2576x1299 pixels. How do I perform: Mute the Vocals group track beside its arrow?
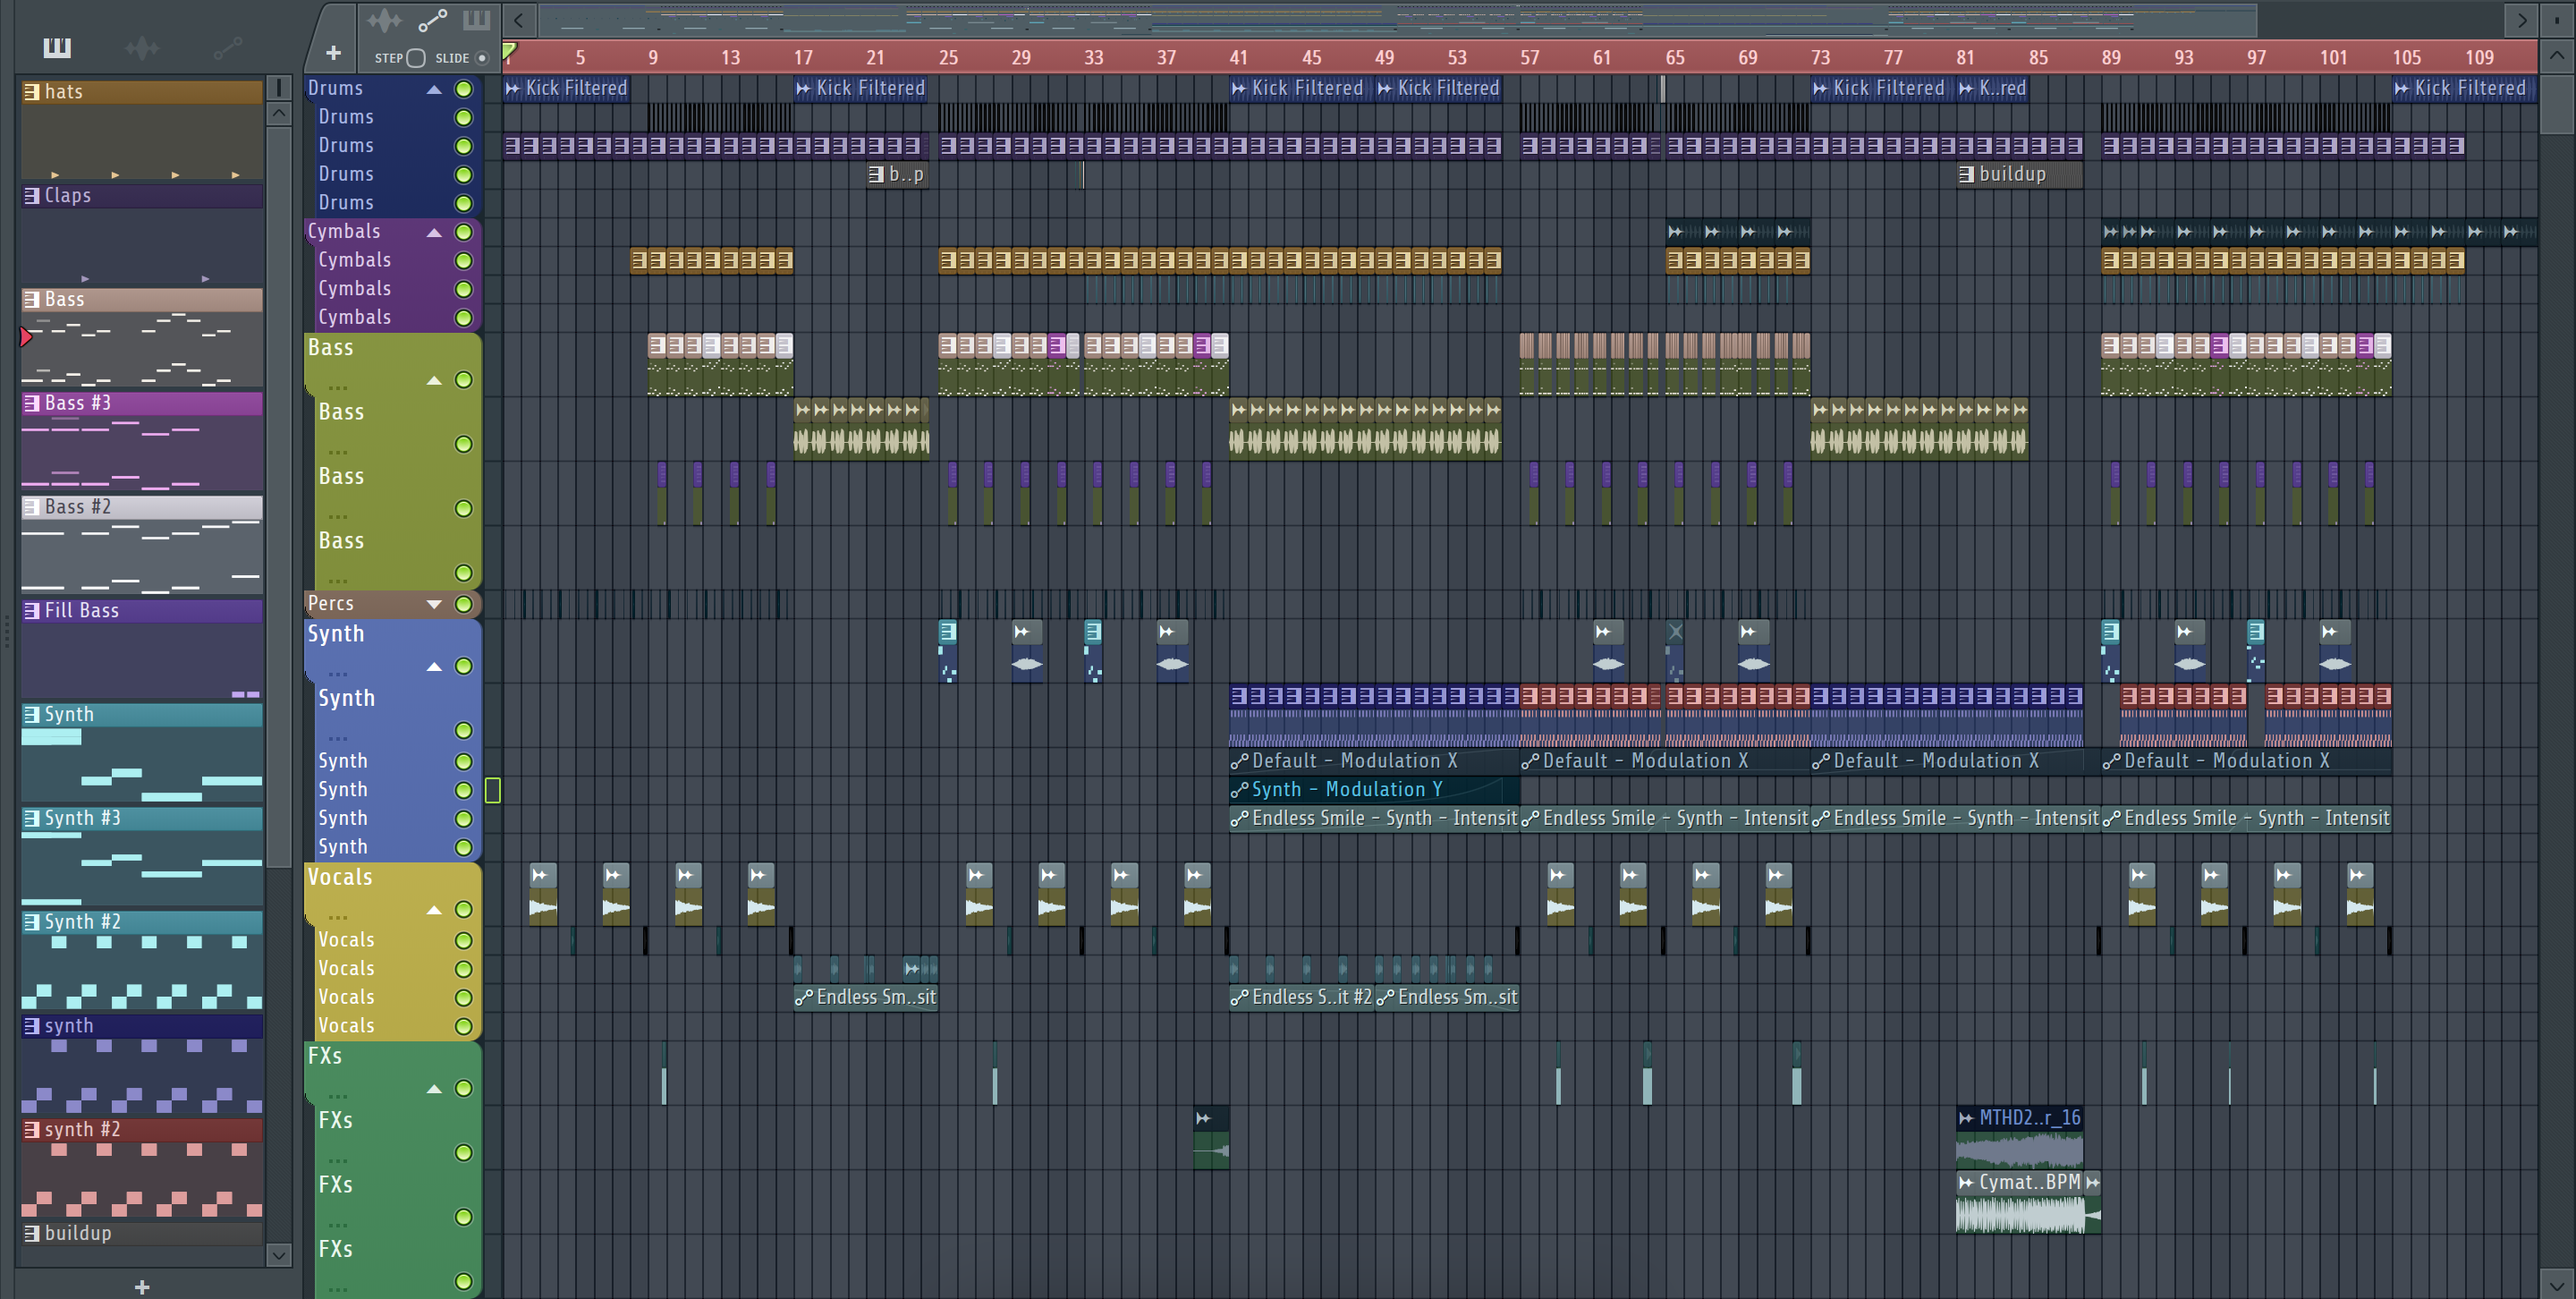464,910
